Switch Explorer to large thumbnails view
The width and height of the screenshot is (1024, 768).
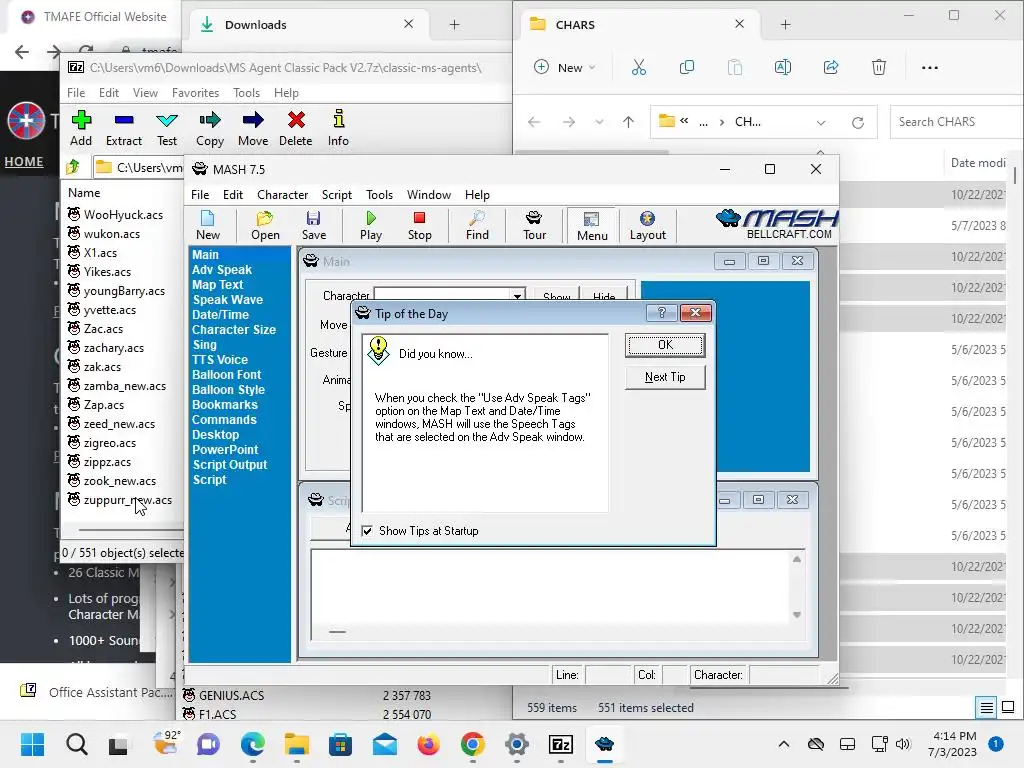1008,707
